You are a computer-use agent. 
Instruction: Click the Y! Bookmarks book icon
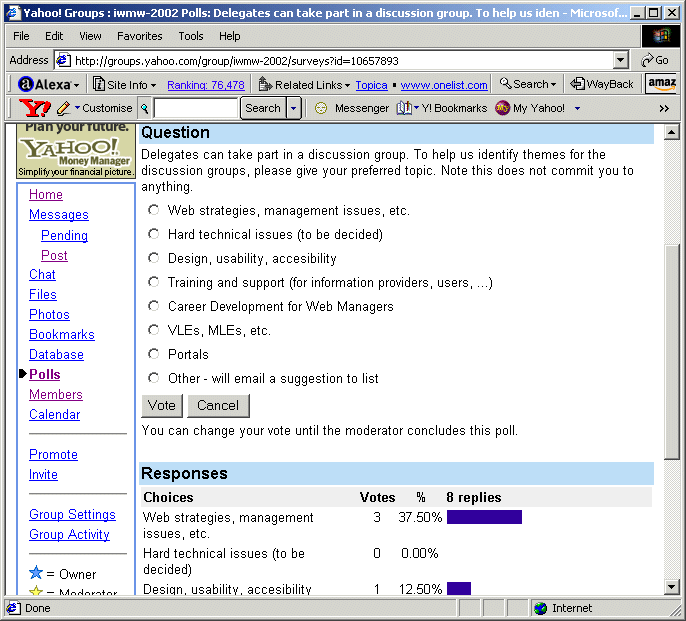coord(404,108)
